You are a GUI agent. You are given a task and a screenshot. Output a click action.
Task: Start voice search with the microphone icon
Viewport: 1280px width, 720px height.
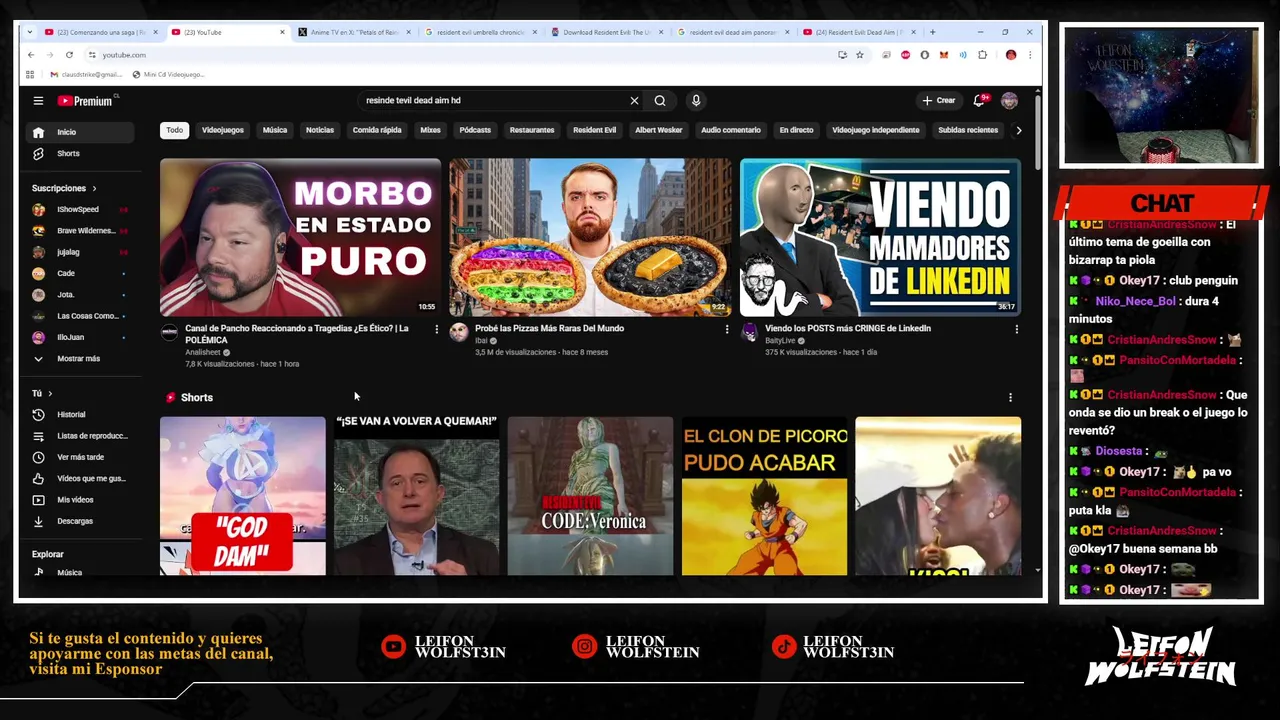(696, 100)
